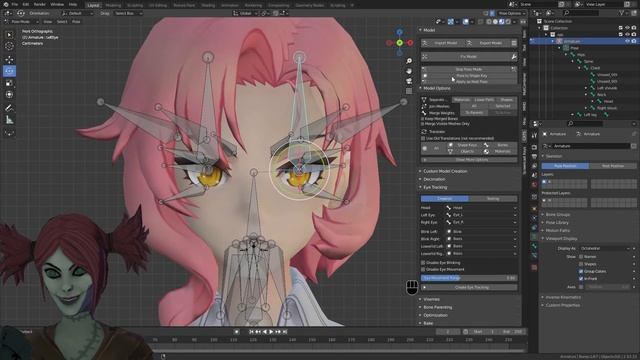Click the outliner filter funnel icon
The width and height of the screenshot is (640, 360).
(622, 13)
